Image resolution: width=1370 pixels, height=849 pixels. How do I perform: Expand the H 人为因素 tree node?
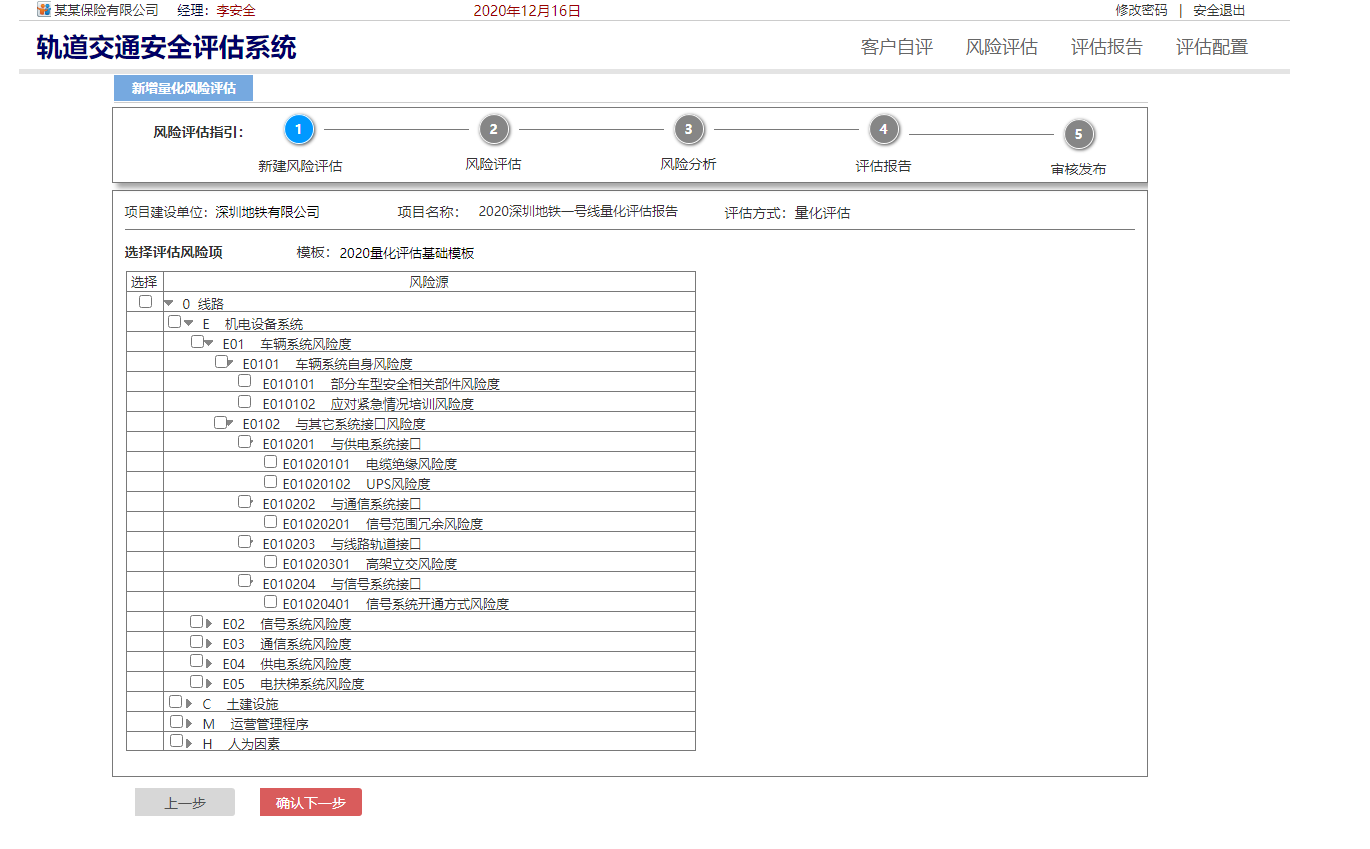point(189,743)
